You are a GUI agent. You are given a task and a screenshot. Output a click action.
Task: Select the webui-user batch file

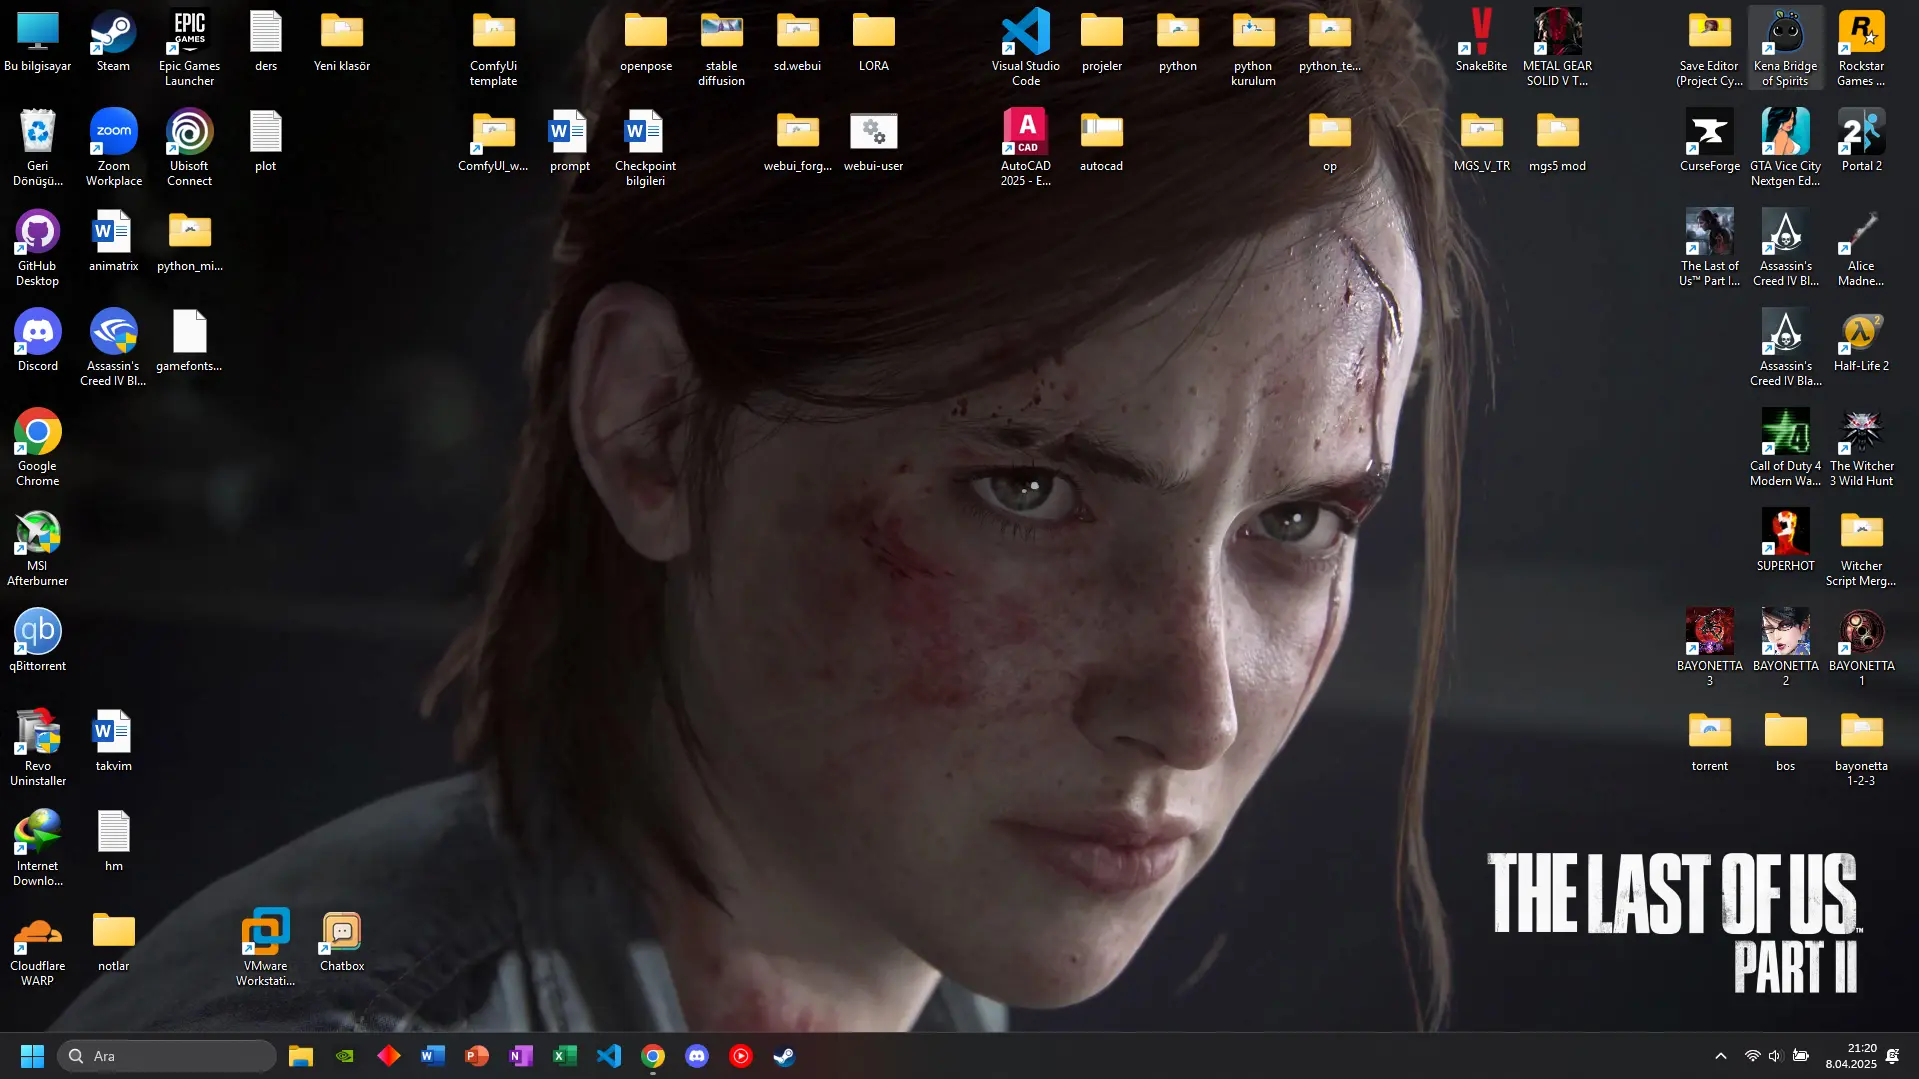tap(873, 142)
